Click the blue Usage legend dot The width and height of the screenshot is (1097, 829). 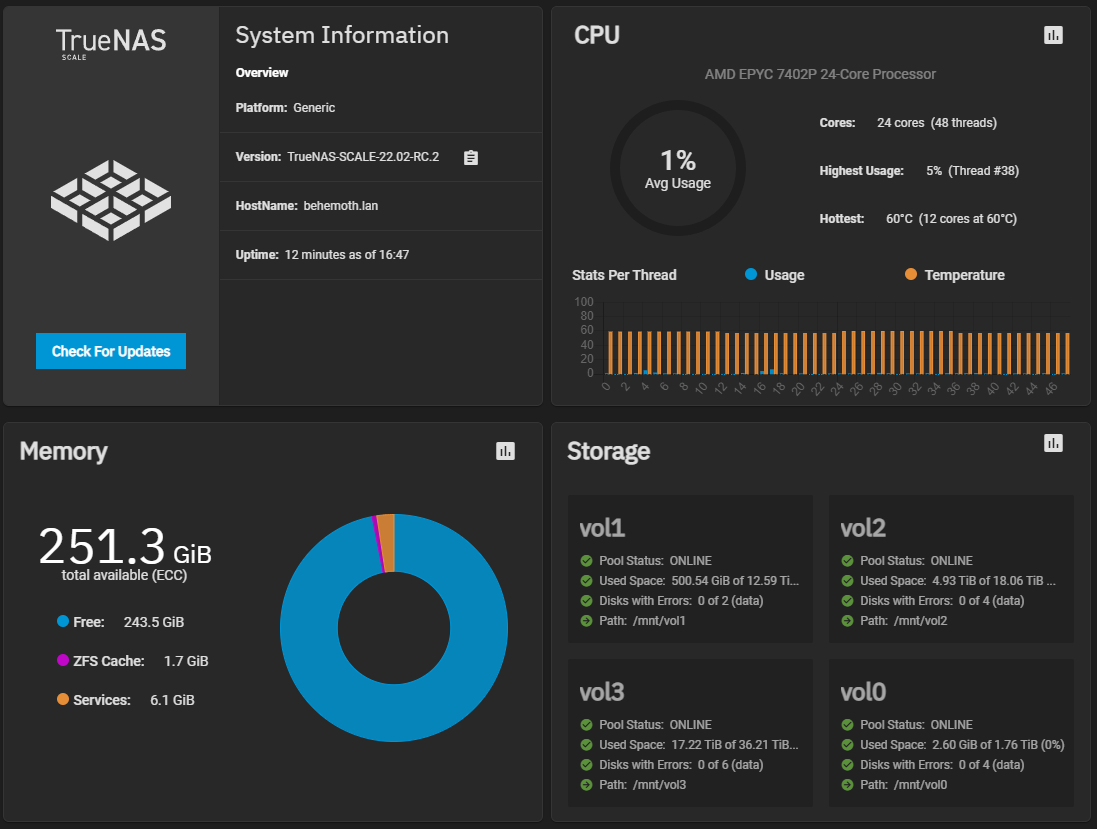751,274
